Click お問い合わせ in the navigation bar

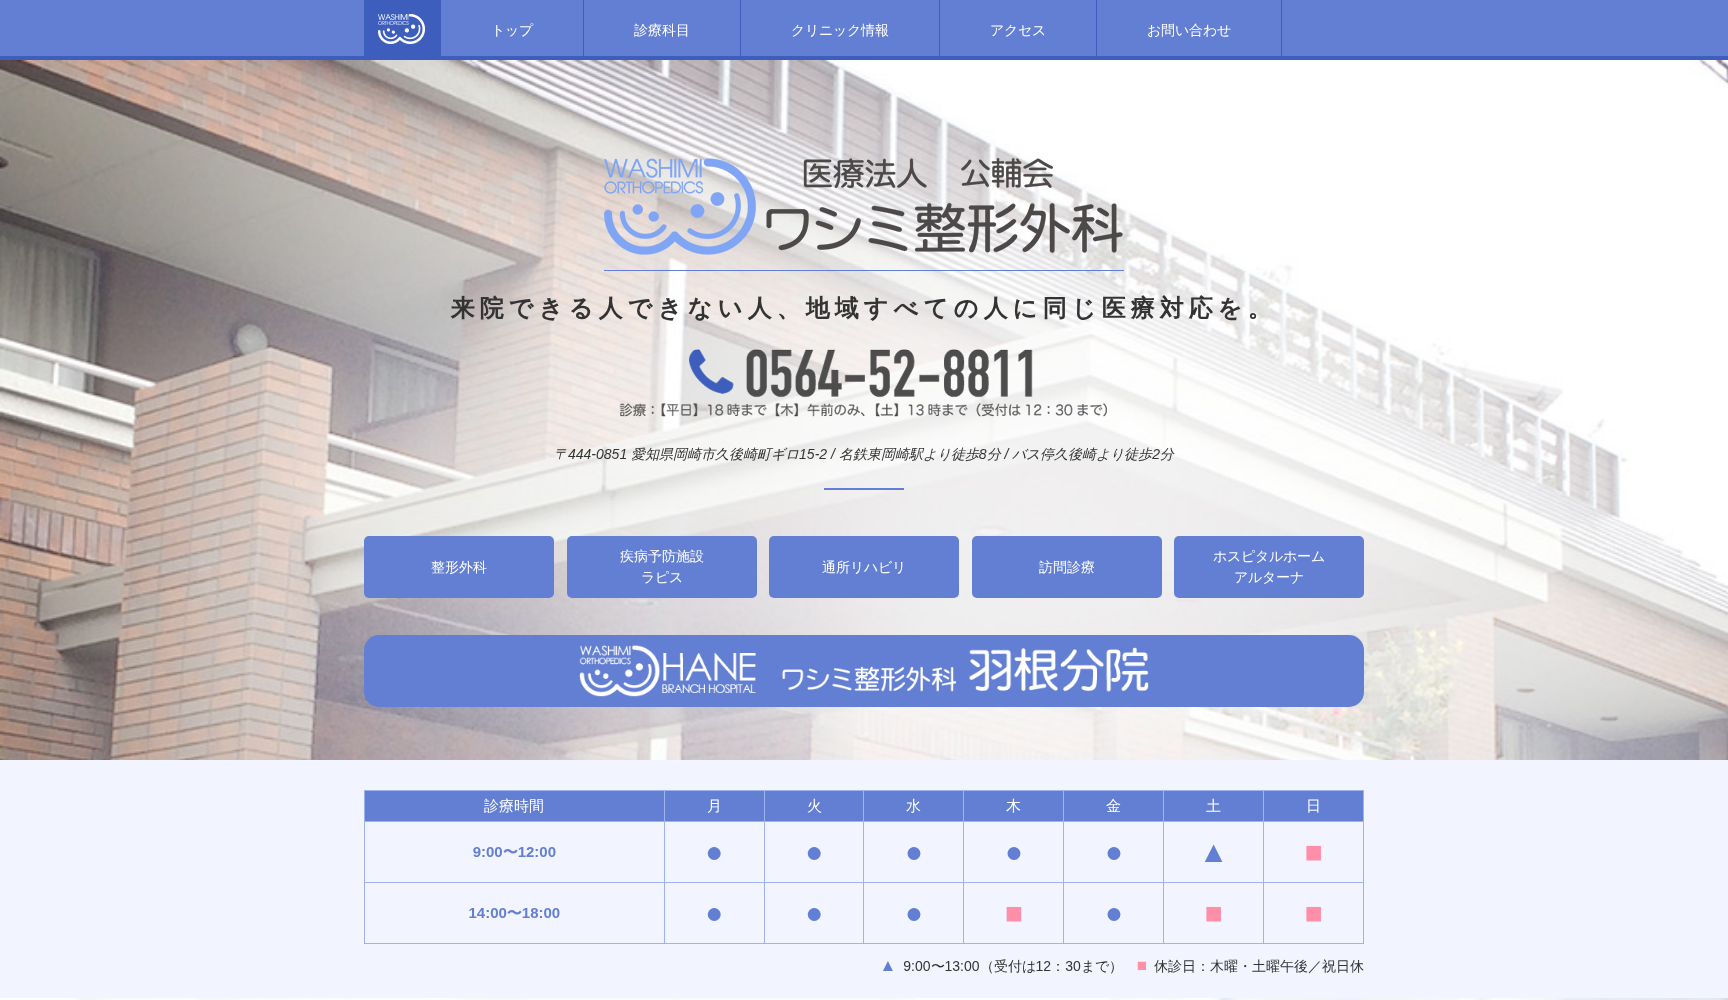click(x=1189, y=29)
